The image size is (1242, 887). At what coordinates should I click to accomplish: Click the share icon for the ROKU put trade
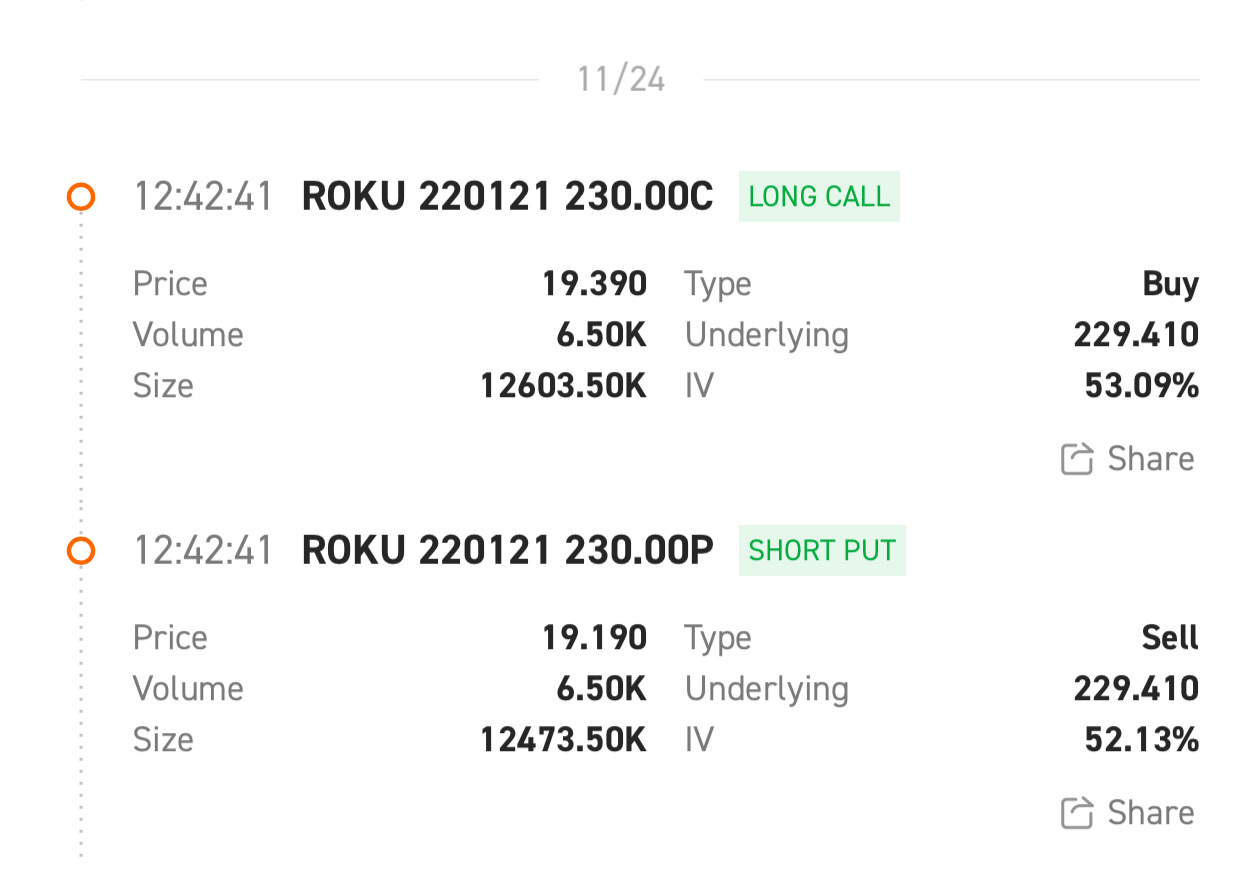click(x=1076, y=813)
